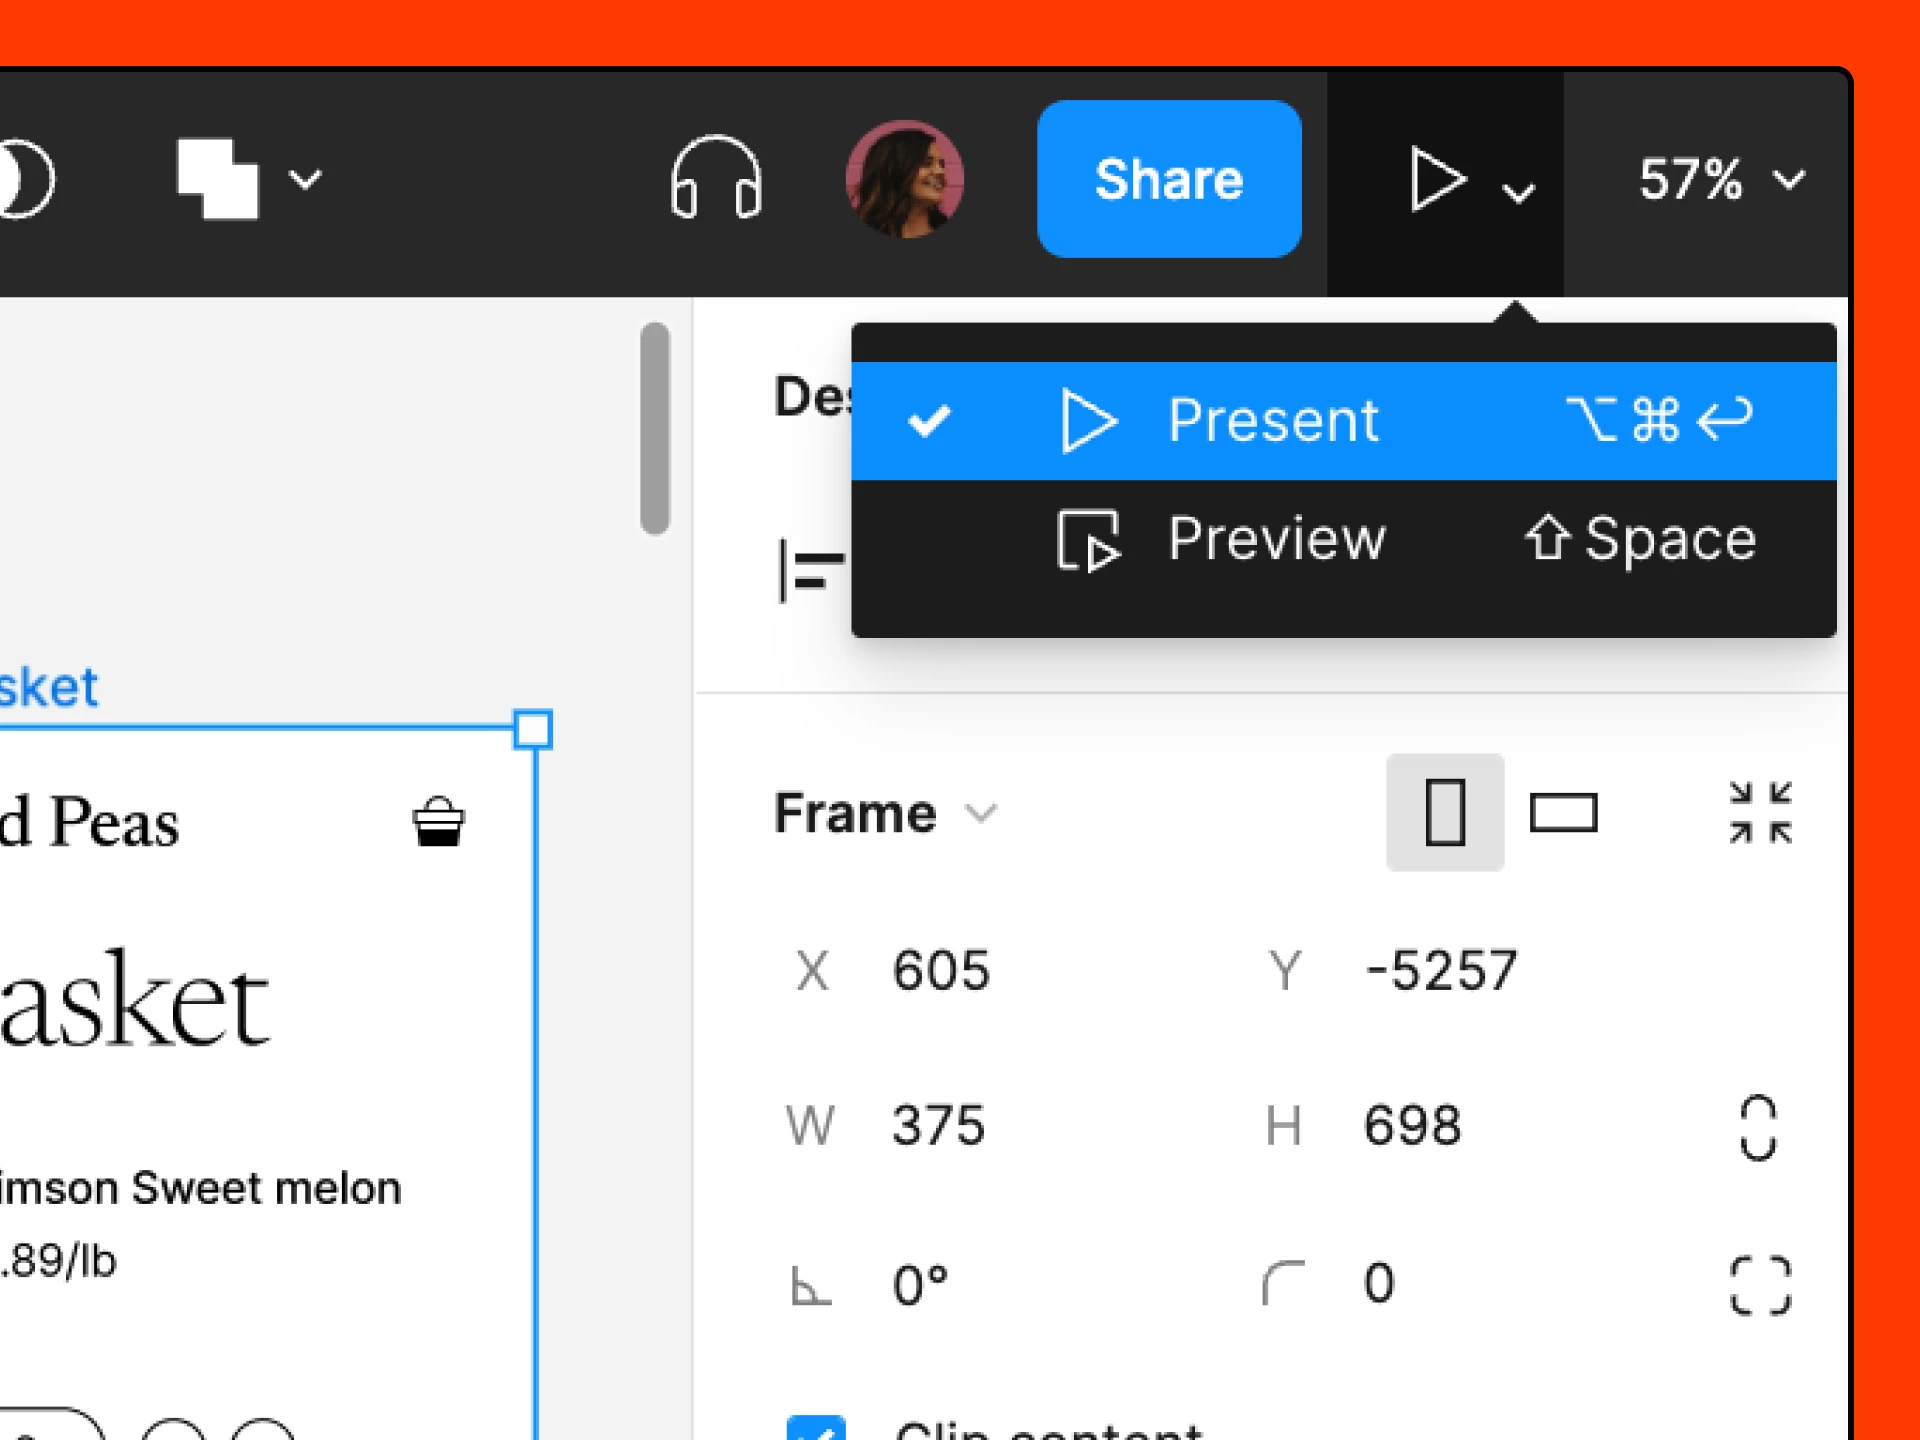Viewport: 1920px width, 1440px height.
Task: Click the resize-to-fit collapse icon
Action: pos(1760,812)
